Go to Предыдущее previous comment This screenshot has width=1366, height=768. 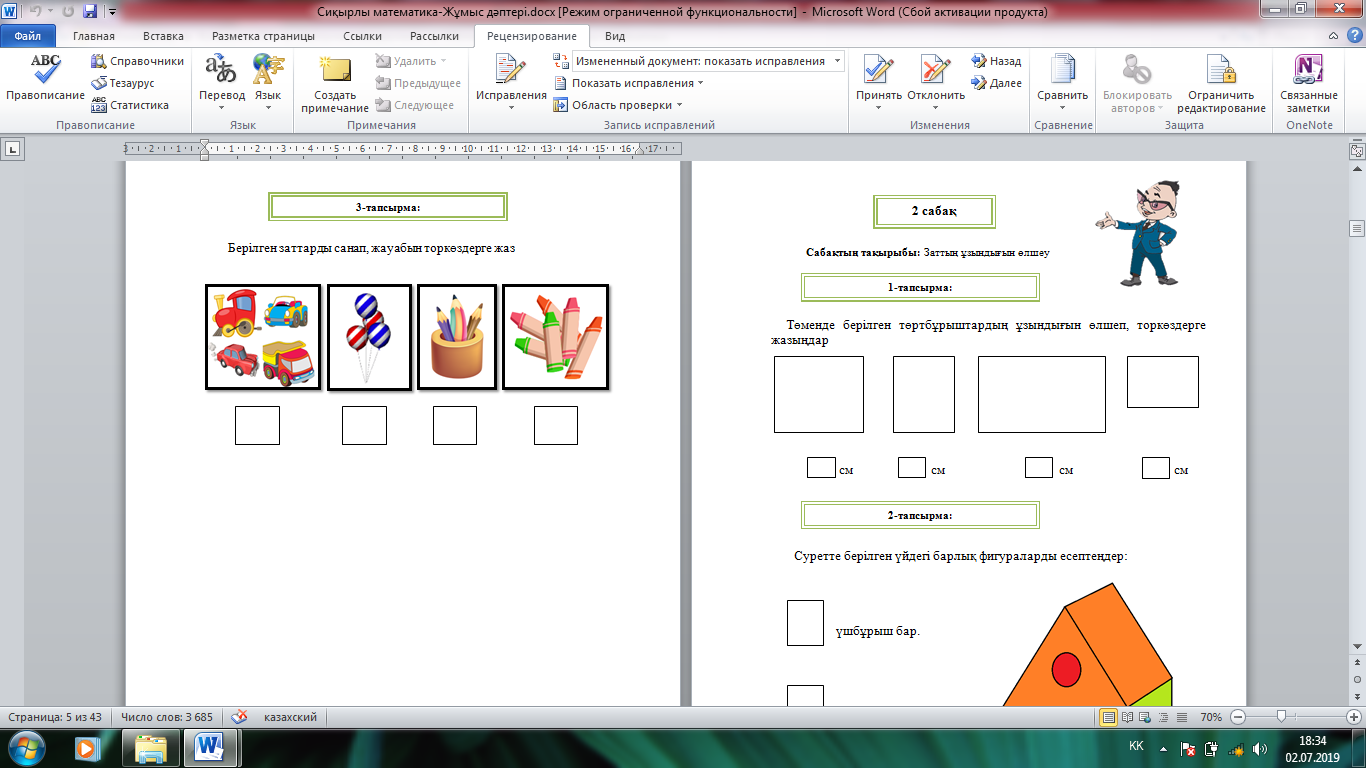click(x=418, y=83)
